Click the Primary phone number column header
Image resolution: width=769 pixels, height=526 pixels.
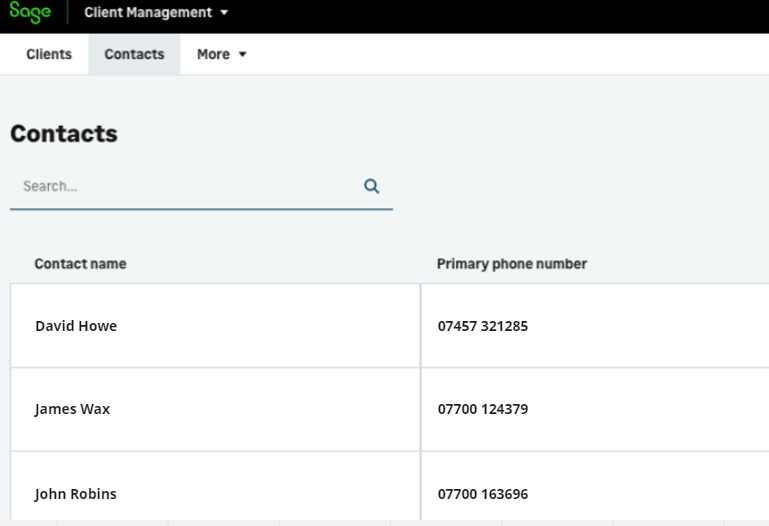click(x=511, y=264)
